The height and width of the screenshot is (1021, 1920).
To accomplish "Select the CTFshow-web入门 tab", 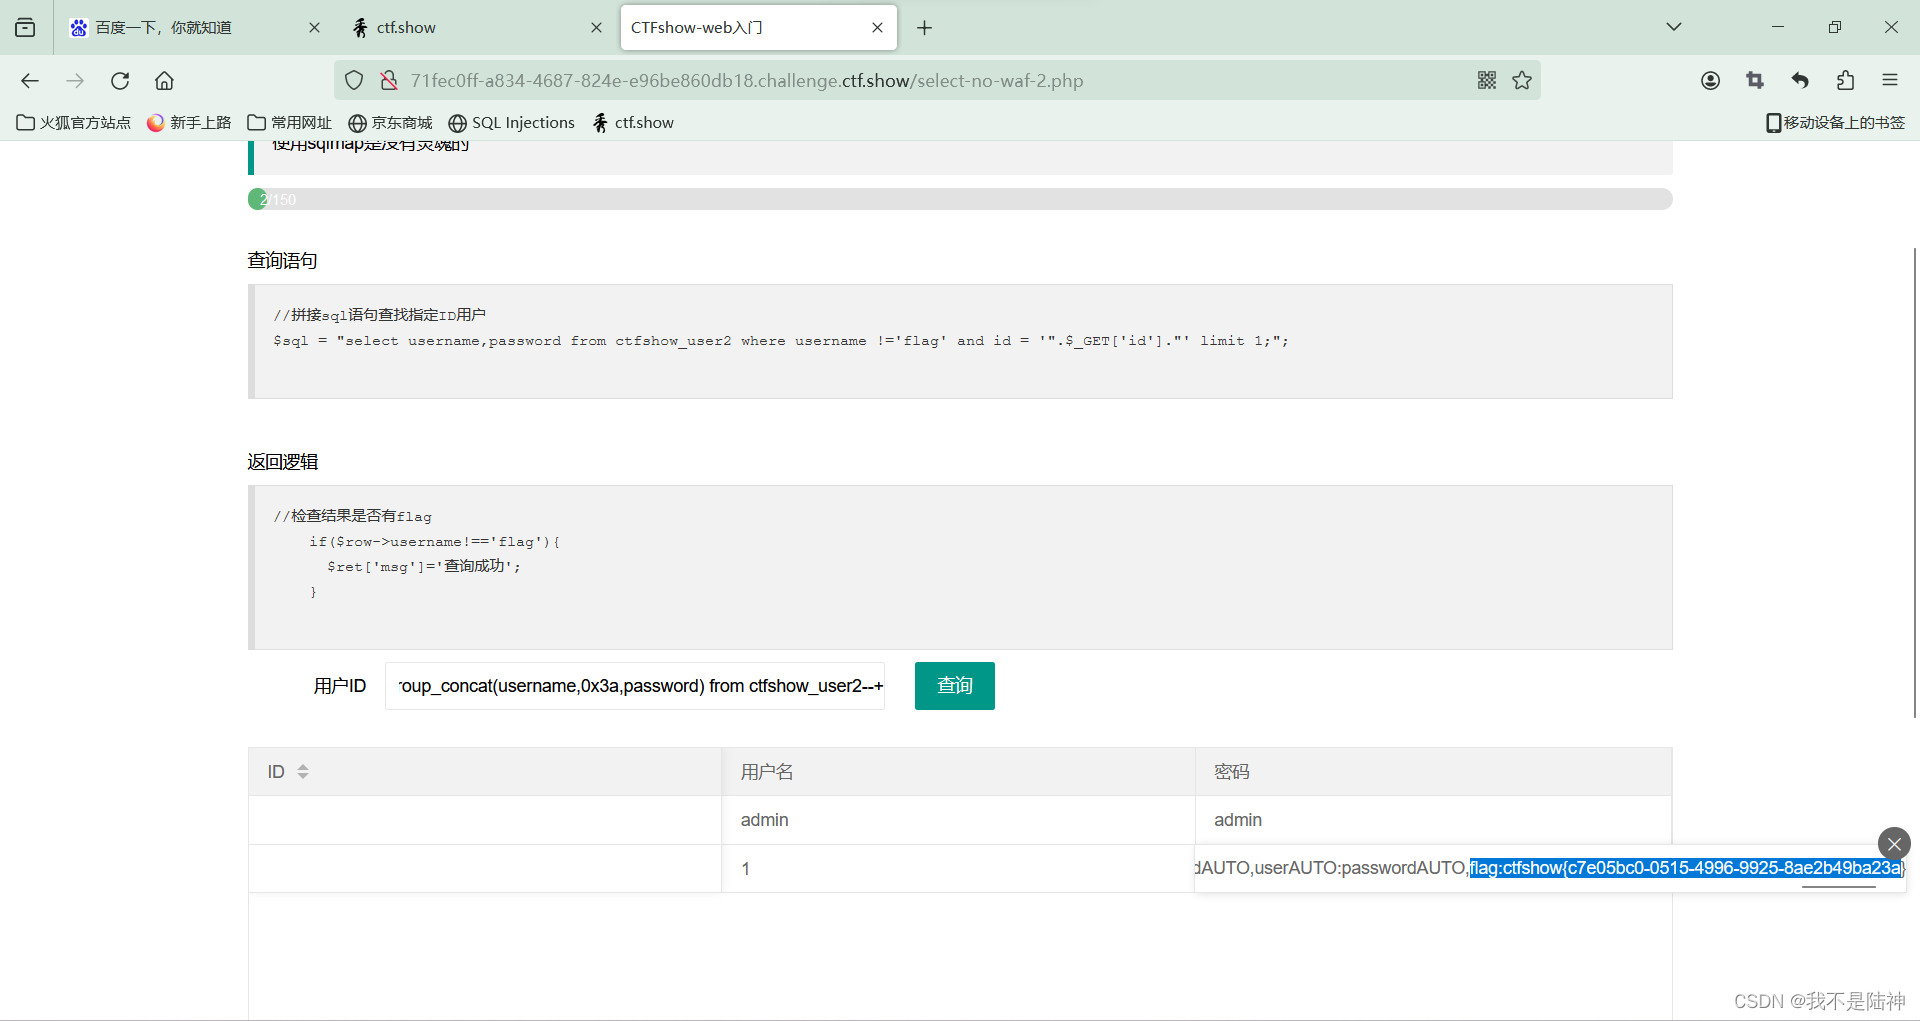I will (758, 28).
